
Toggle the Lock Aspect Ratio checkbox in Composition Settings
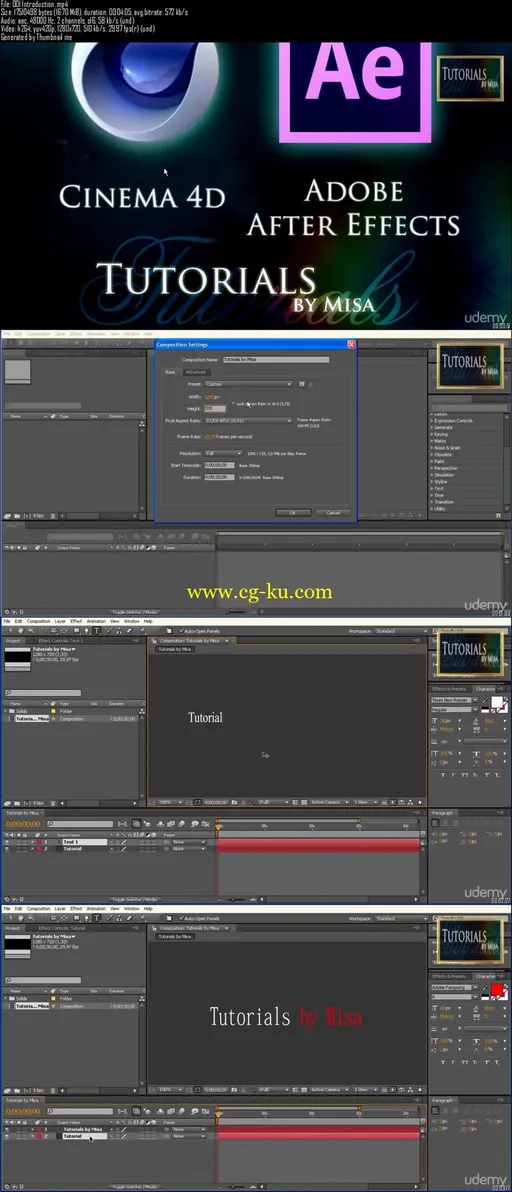point(233,404)
